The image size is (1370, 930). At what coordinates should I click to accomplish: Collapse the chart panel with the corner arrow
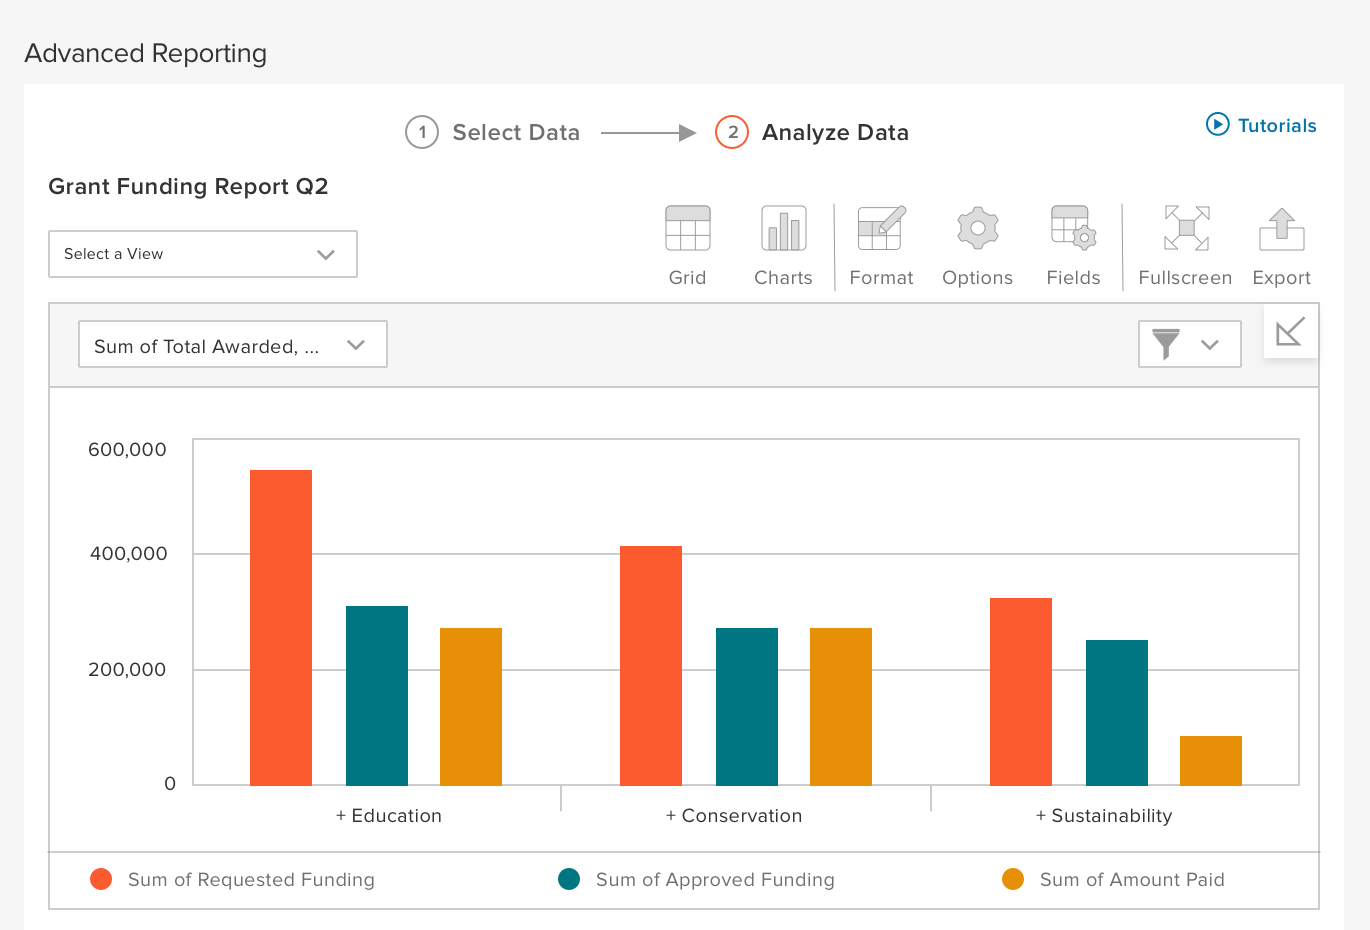(x=1290, y=331)
